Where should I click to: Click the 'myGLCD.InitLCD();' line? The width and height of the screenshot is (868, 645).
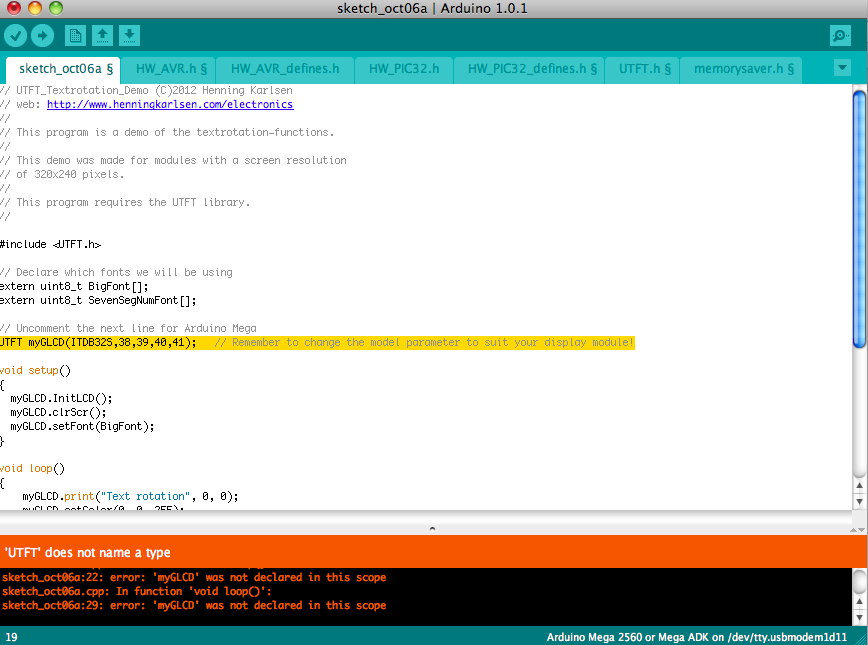tap(61, 399)
